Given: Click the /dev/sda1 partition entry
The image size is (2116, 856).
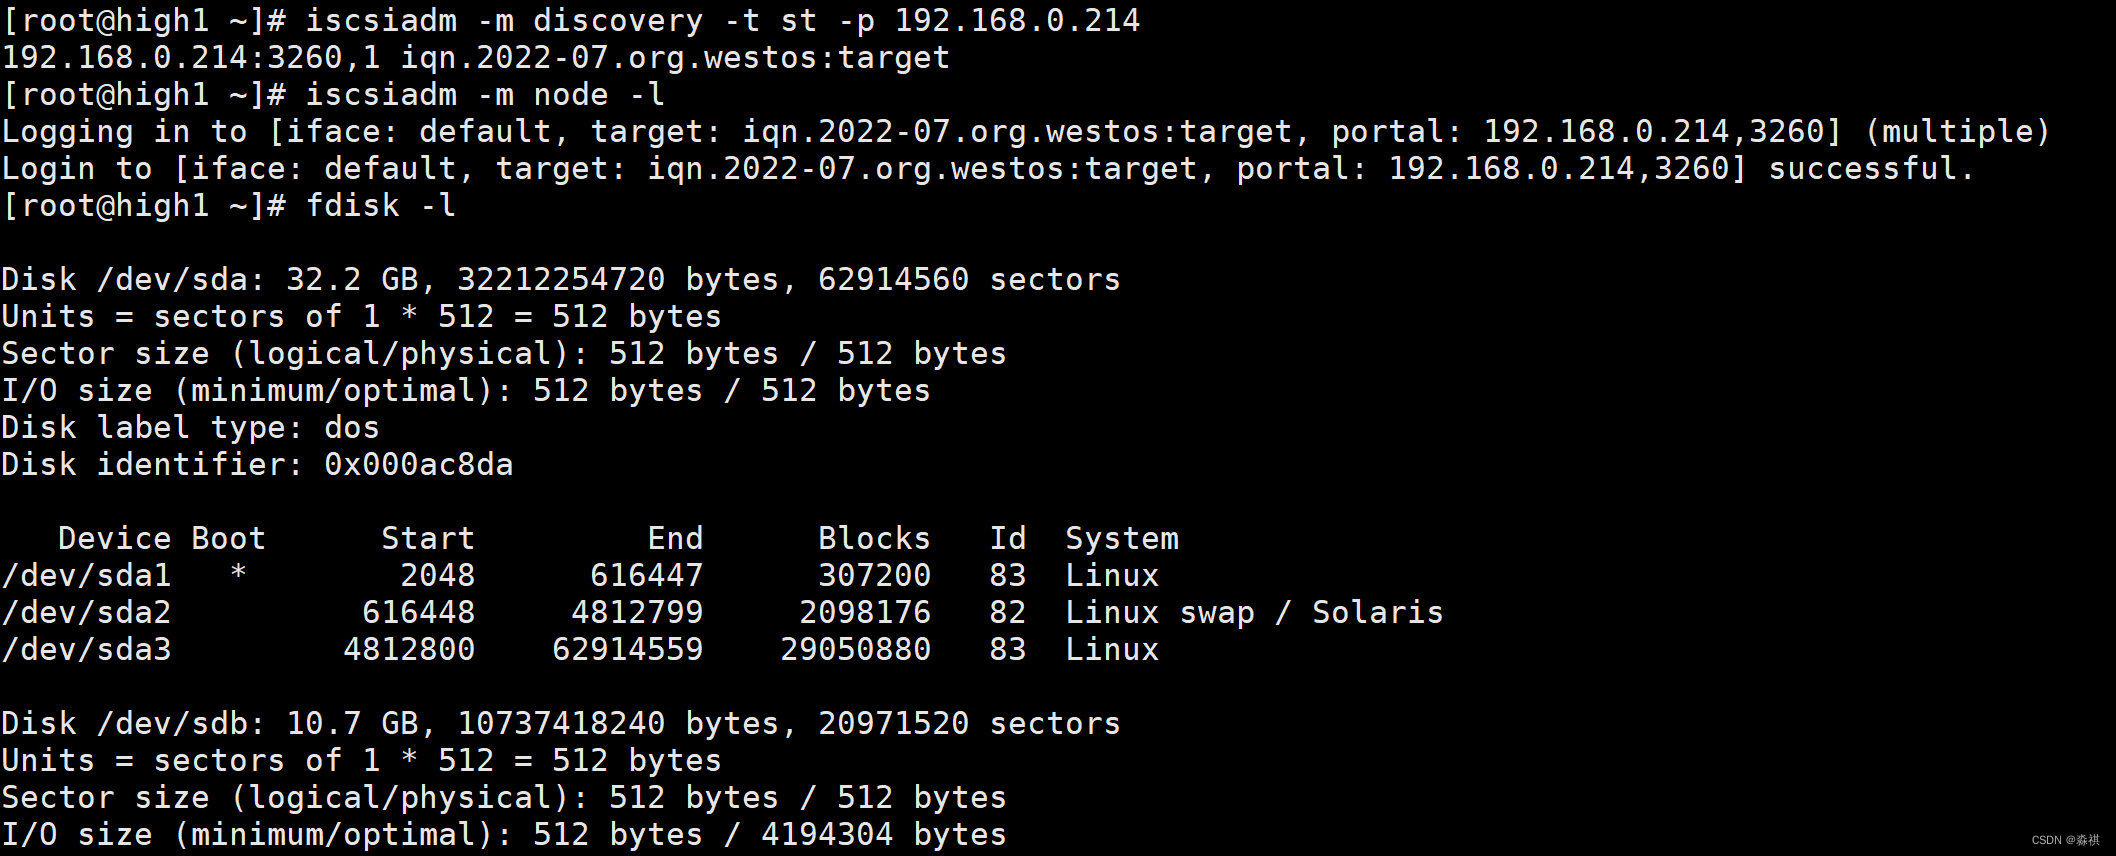Looking at the screenshot, I should (x=86, y=576).
